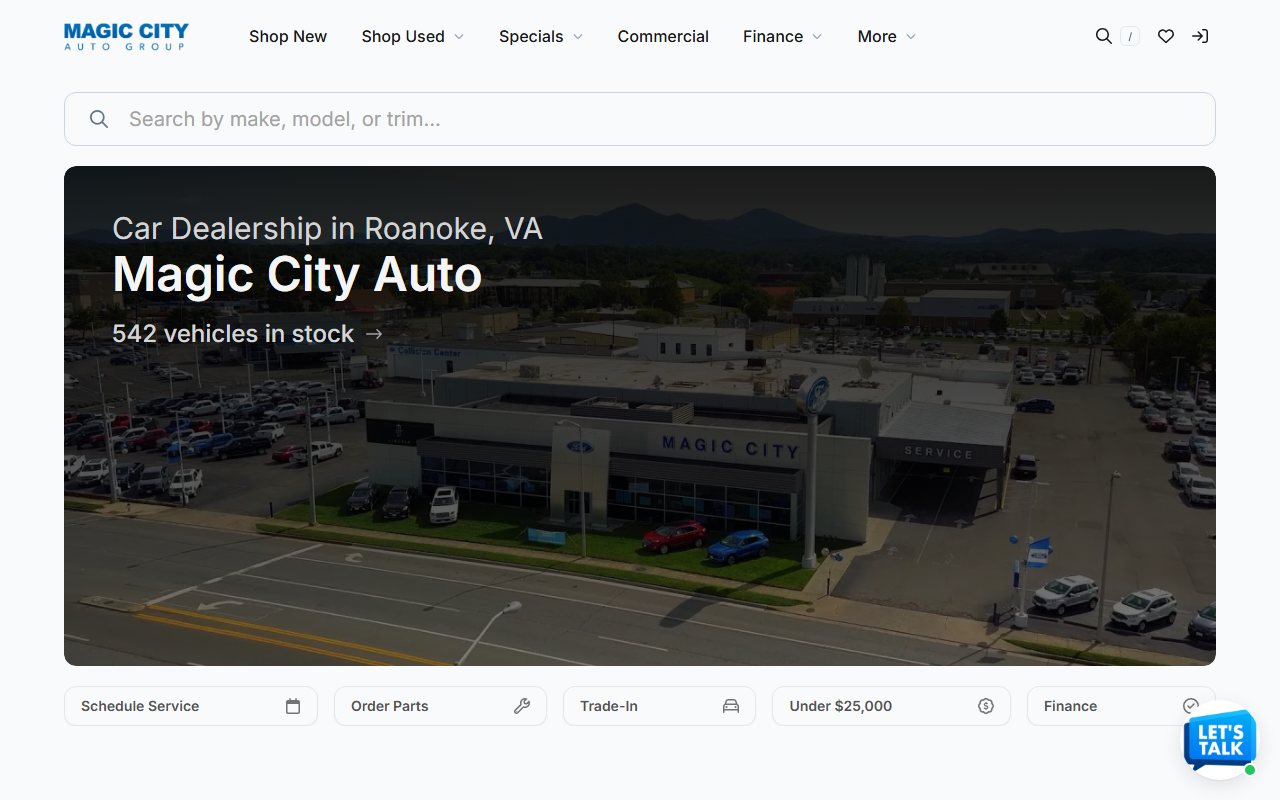Open saved favorites heart icon
1280x800 pixels.
click(x=1166, y=36)
